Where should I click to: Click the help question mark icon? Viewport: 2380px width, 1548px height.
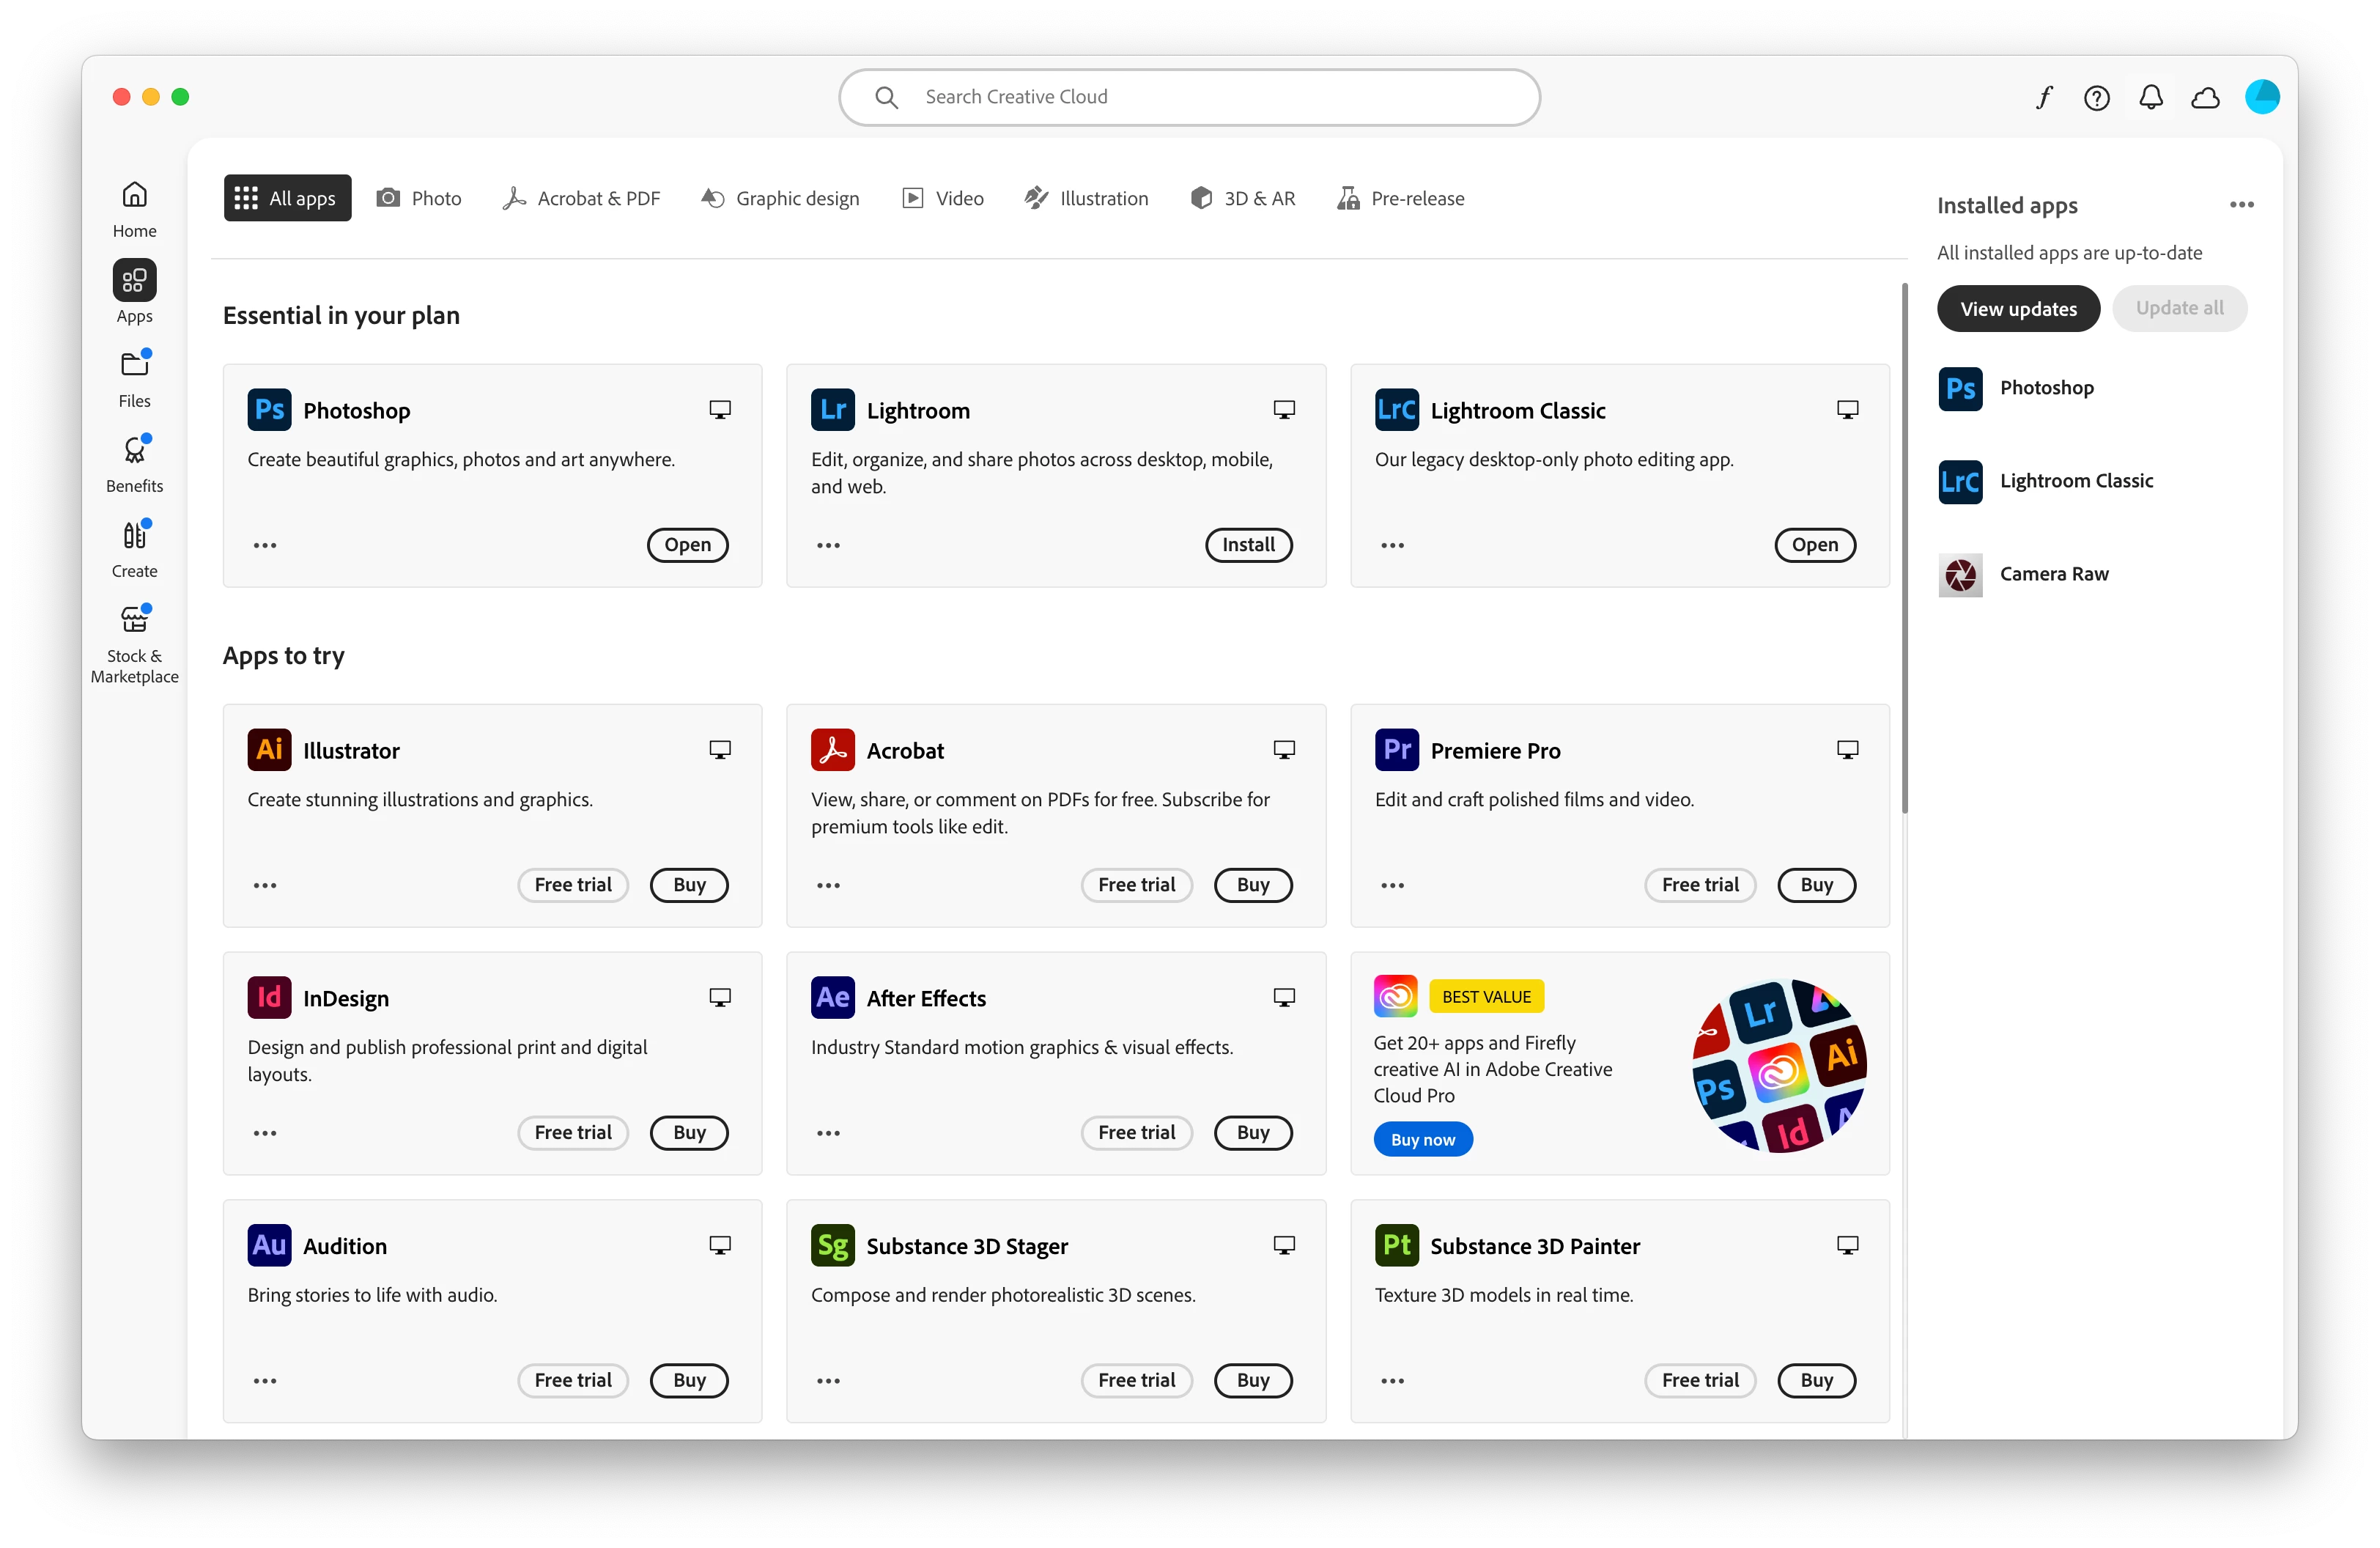(x=2096, y=97)
